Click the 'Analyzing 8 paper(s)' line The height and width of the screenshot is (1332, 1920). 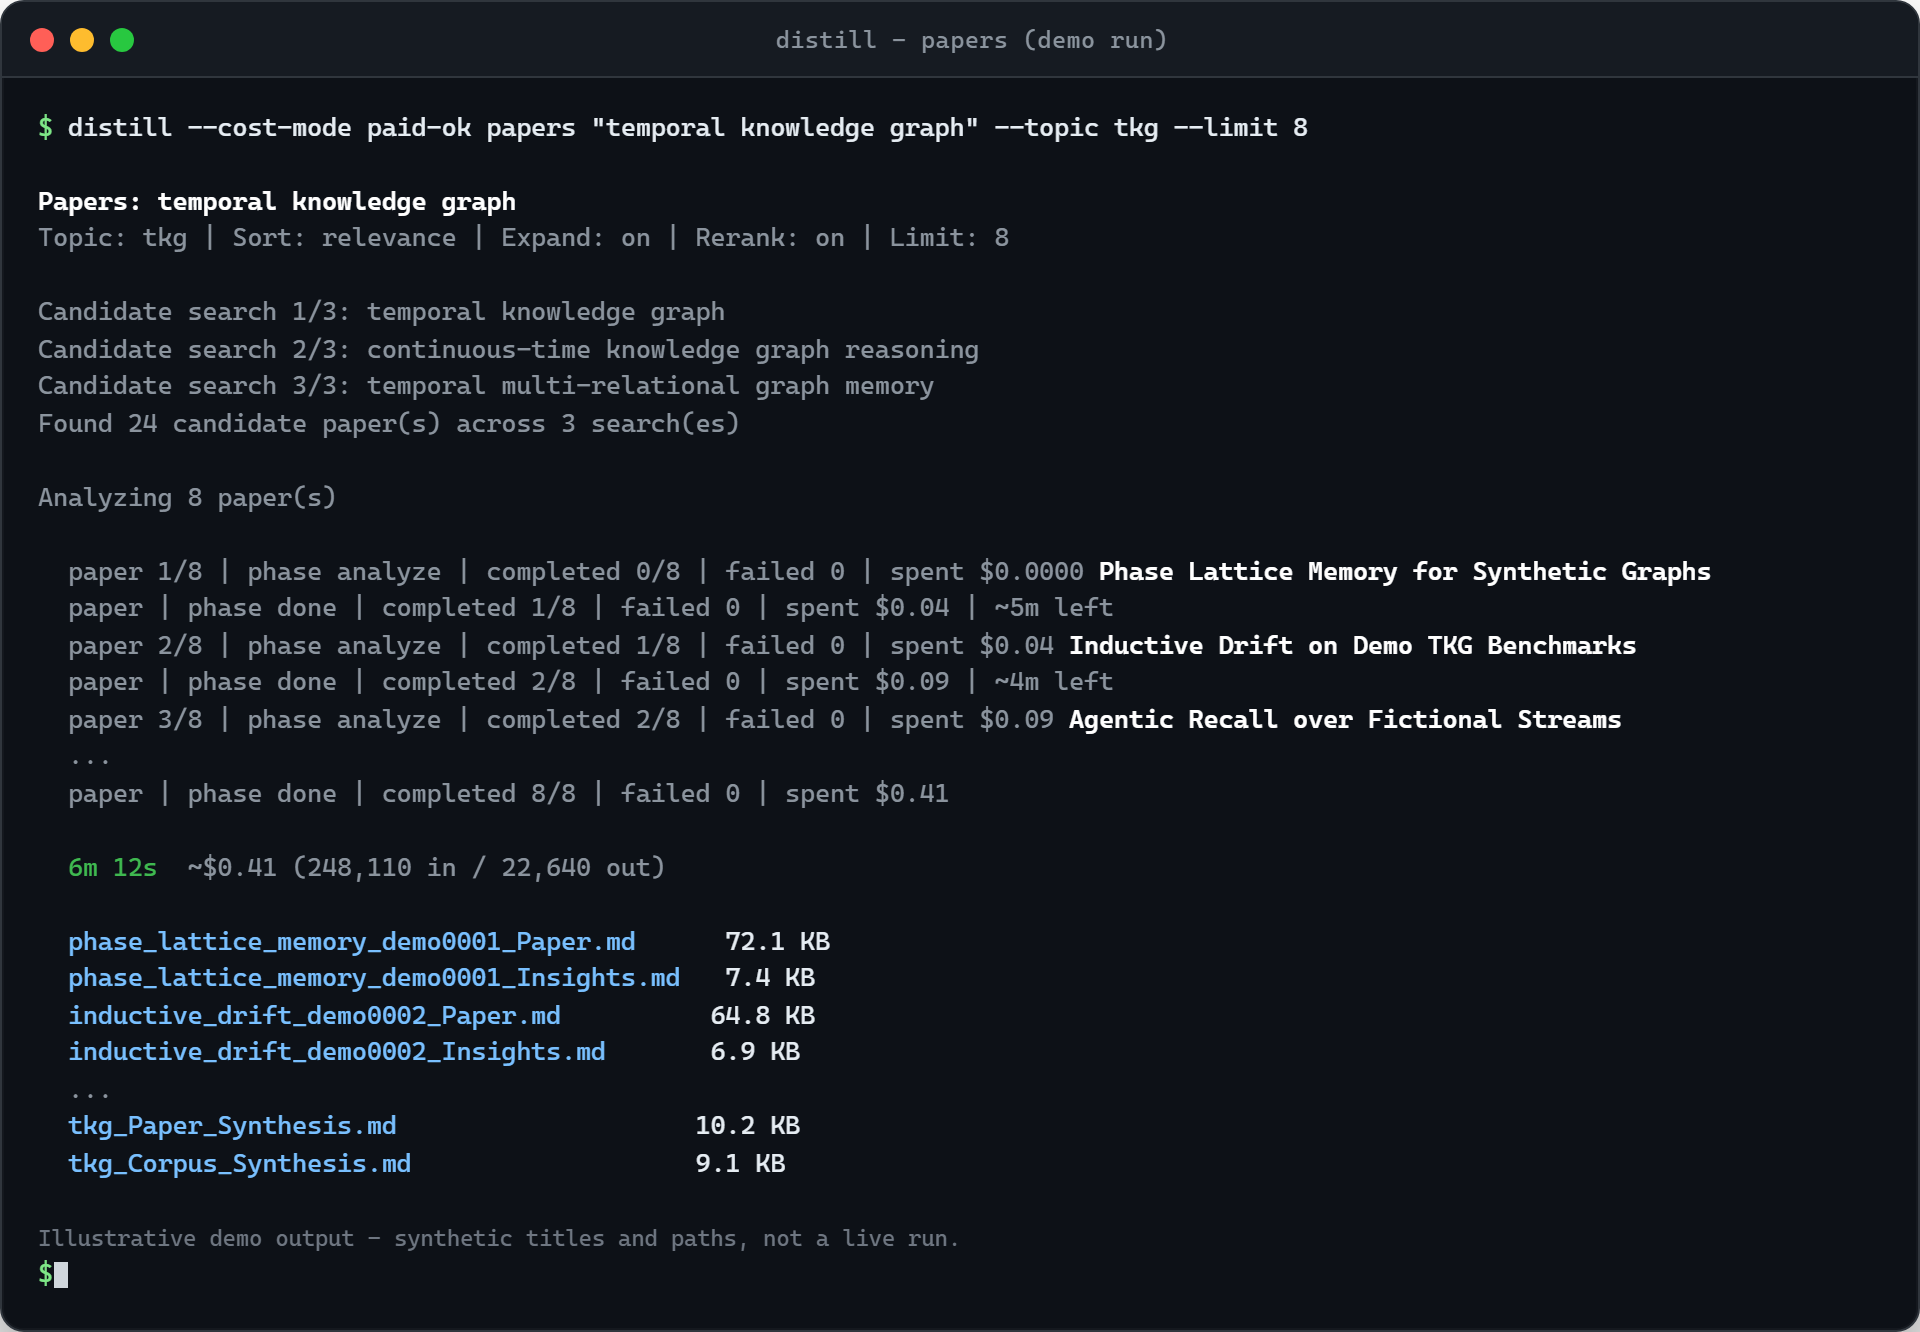coord(187,498)
